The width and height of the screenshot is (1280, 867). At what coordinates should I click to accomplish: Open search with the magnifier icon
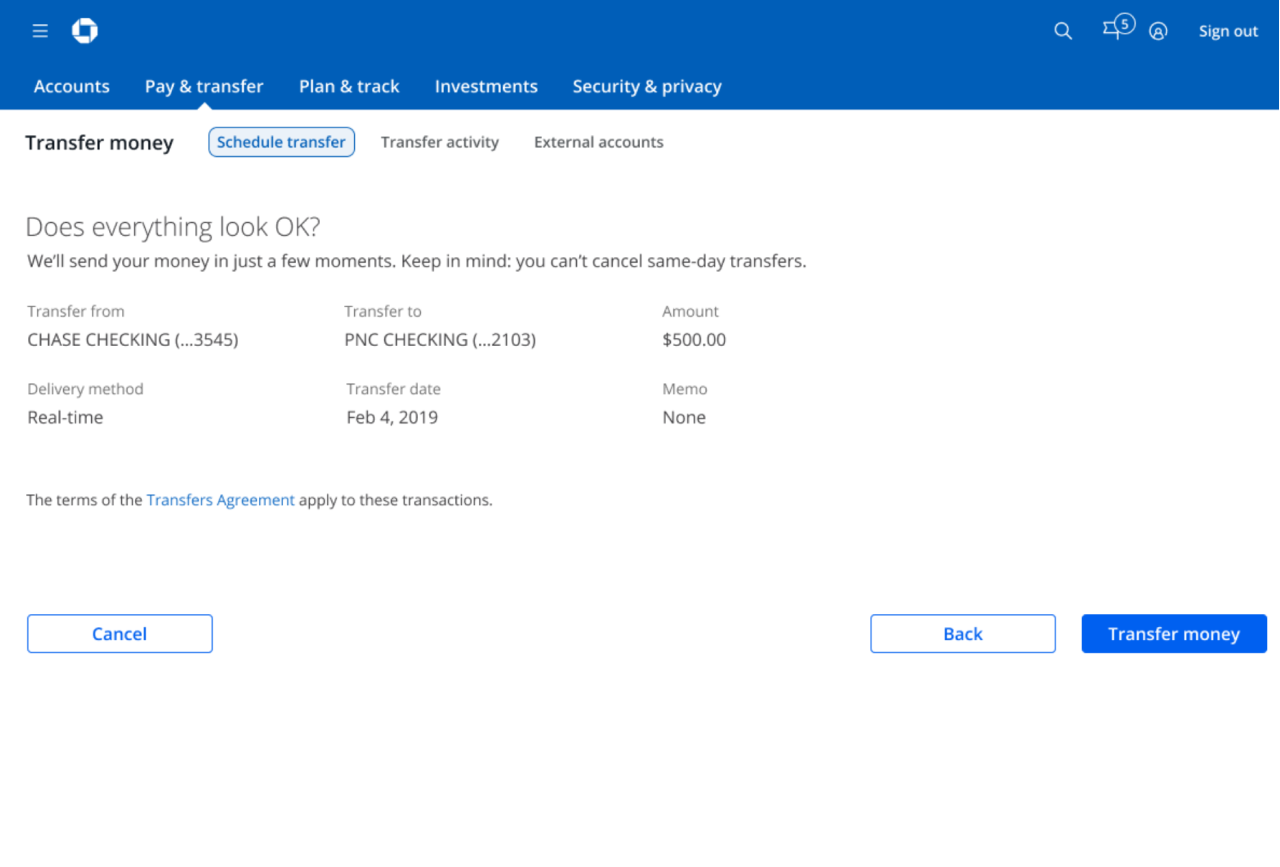tap(1063, 31)
